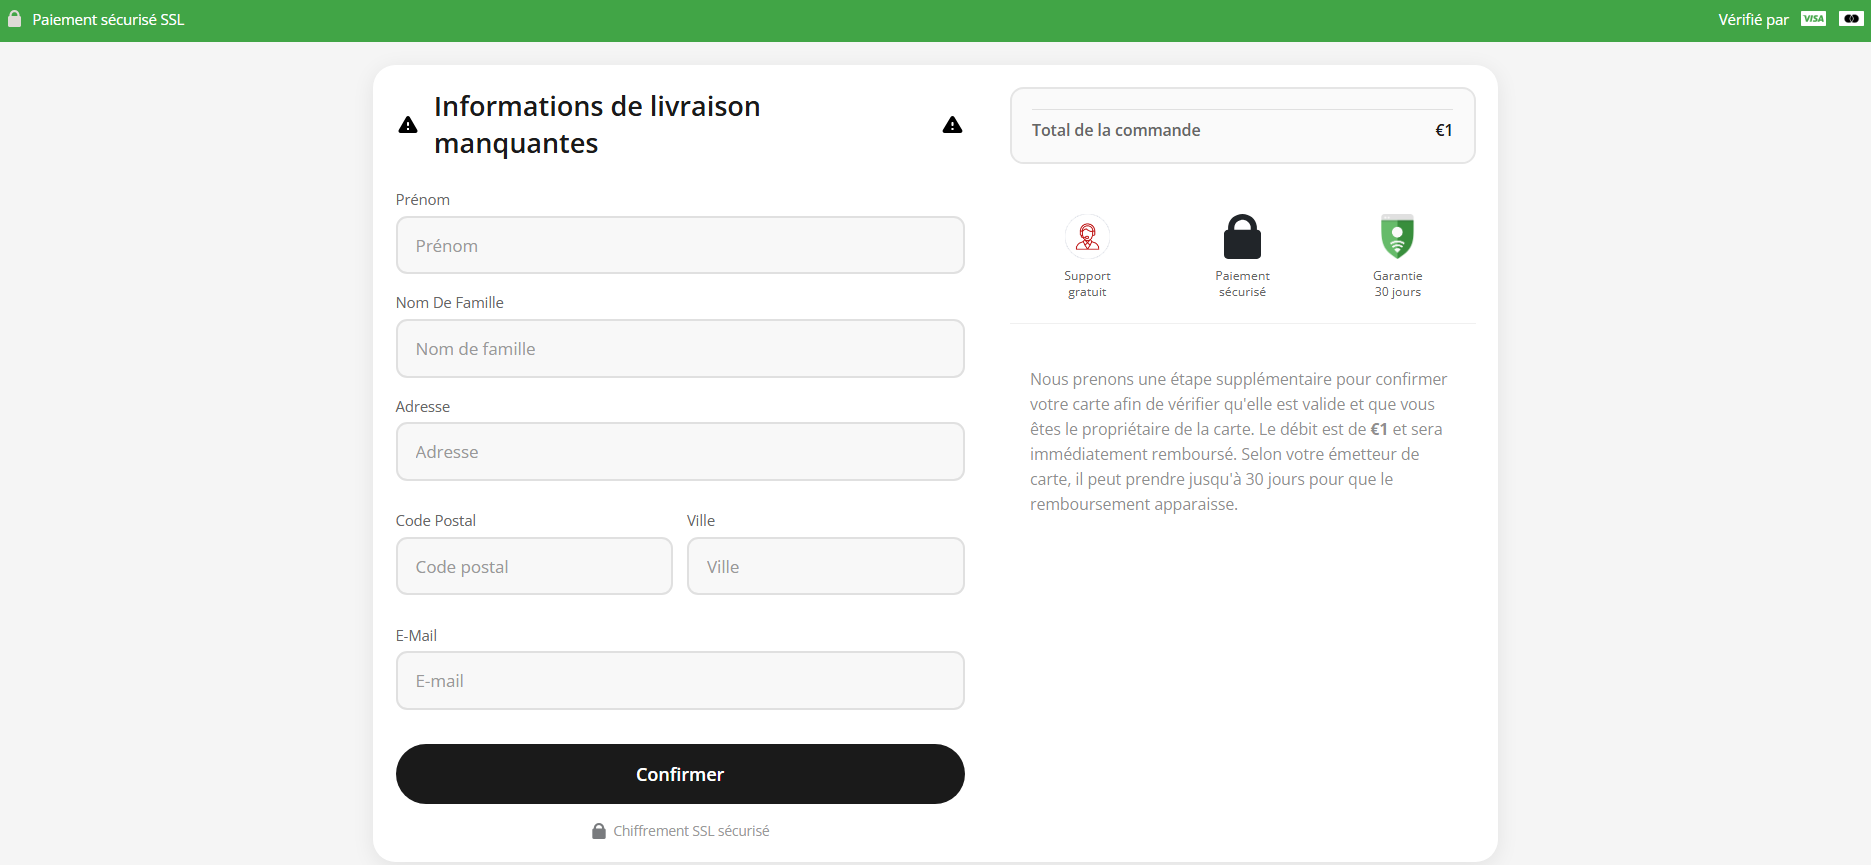Click the green Garantie 30 jours shield
The width and height of the screenshot is (1871, 865).
[x=1397, y=237]
